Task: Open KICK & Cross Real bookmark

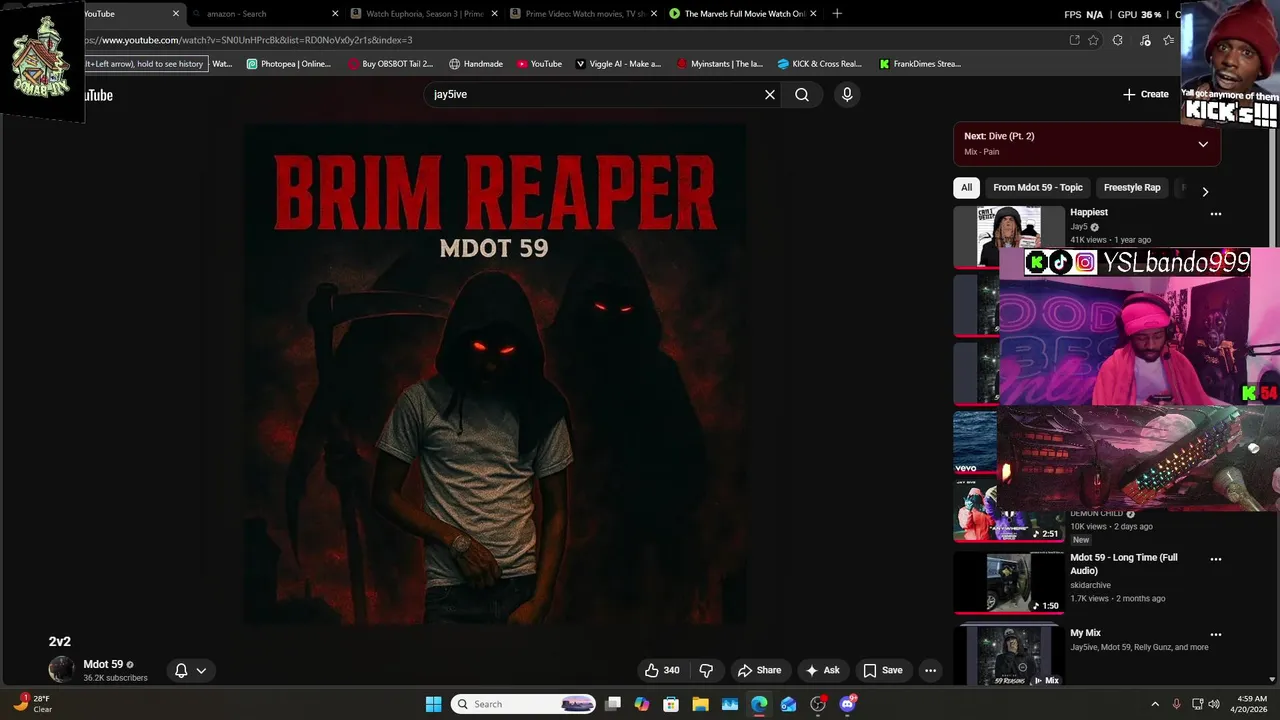Action: pos(819,64)
